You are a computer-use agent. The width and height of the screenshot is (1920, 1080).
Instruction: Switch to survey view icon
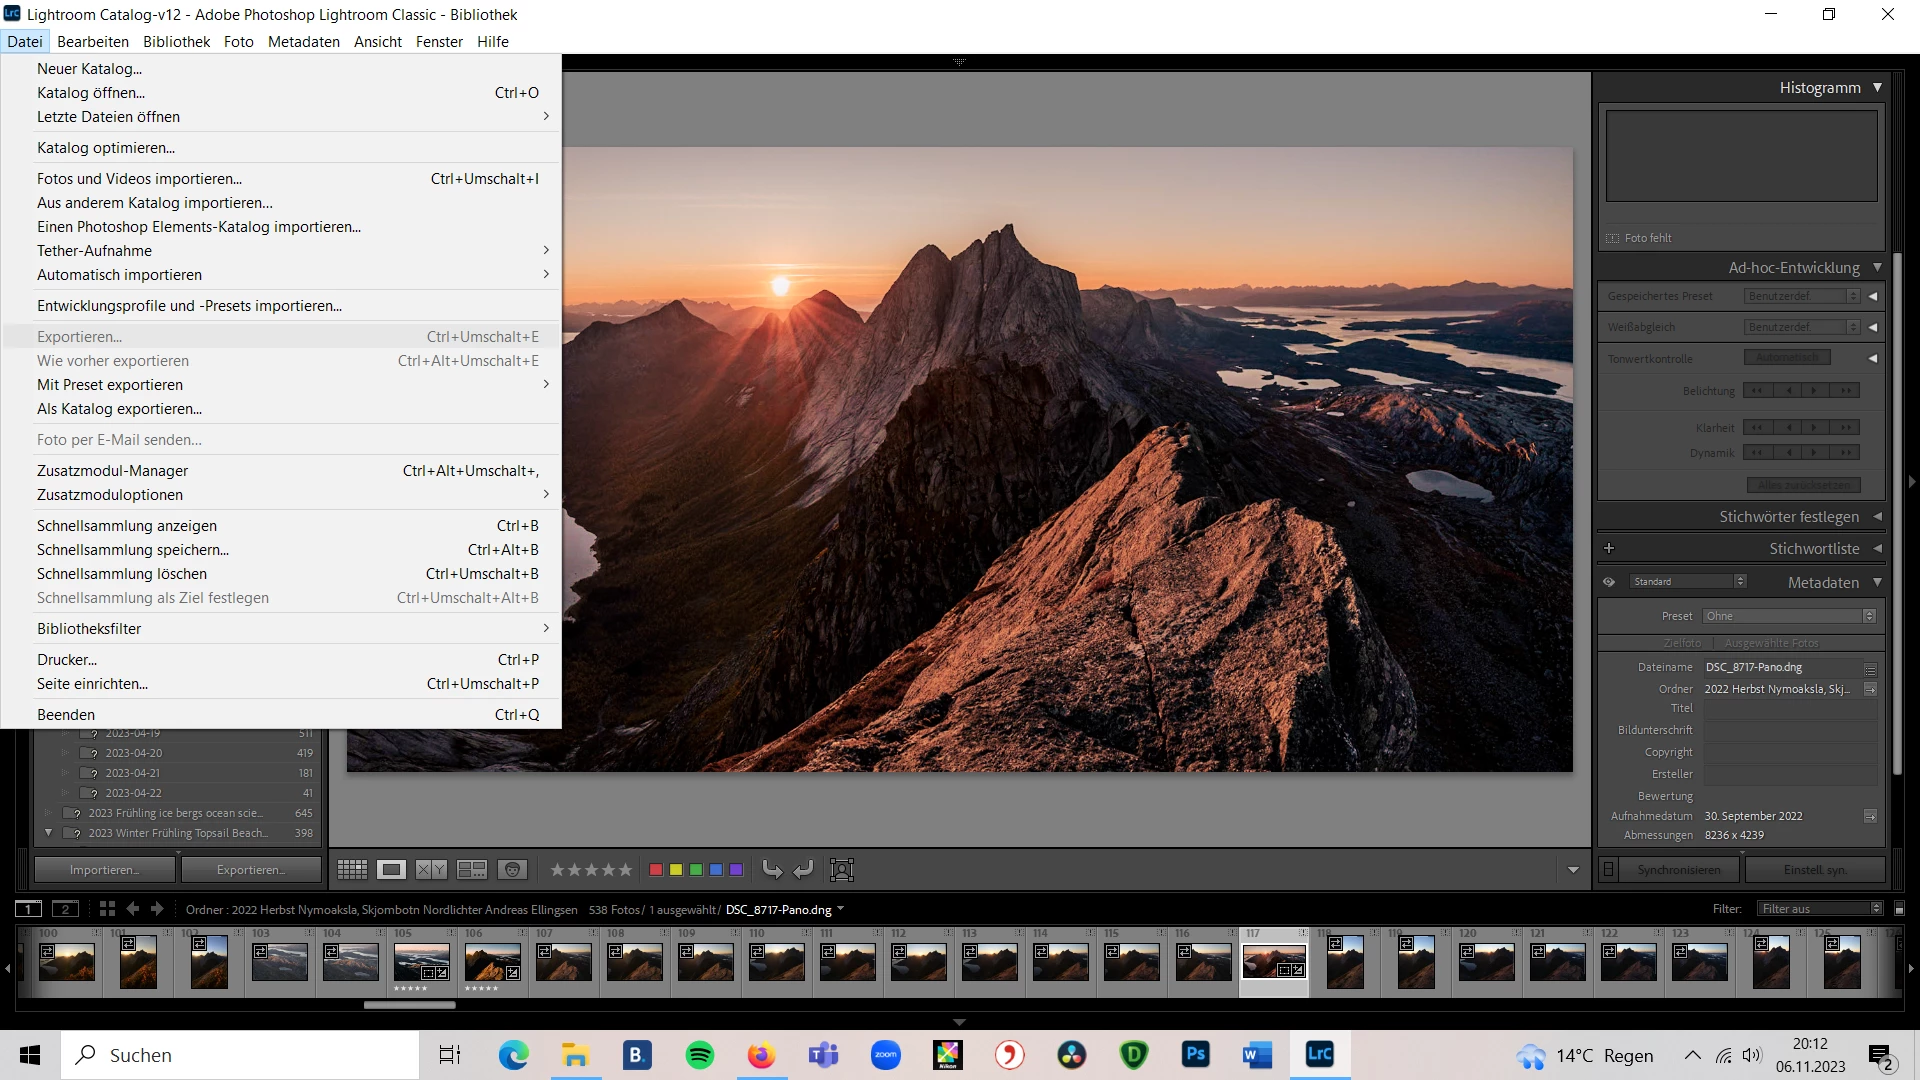pyautogui.click(x=471, y=870)
